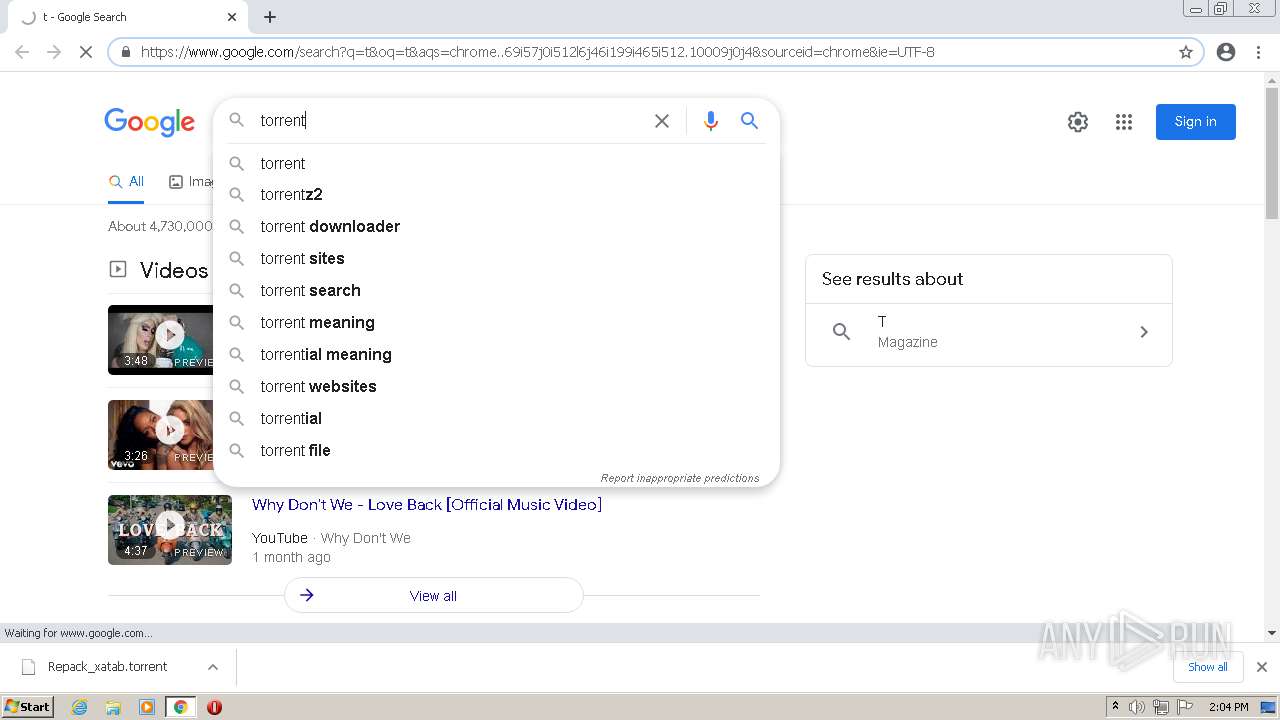Go back to the previous page
Image resolution: width=1280 pixels, height=720 pixels.
(22, 52)
